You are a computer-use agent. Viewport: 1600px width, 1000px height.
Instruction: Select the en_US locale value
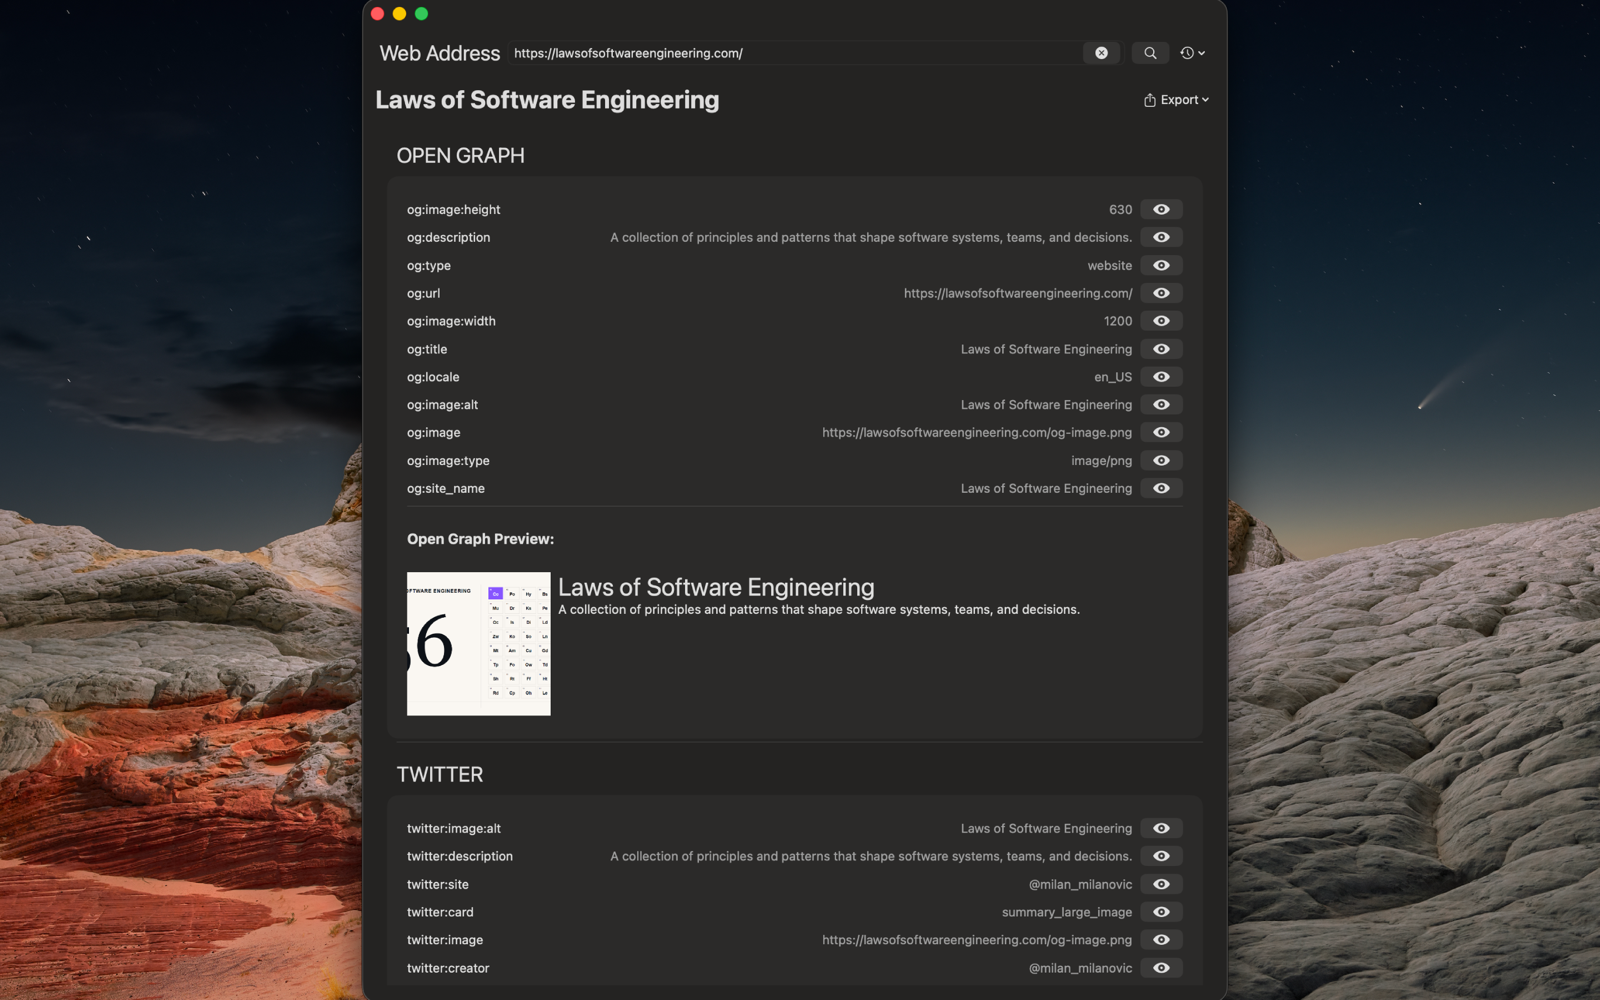(1113, 377)
